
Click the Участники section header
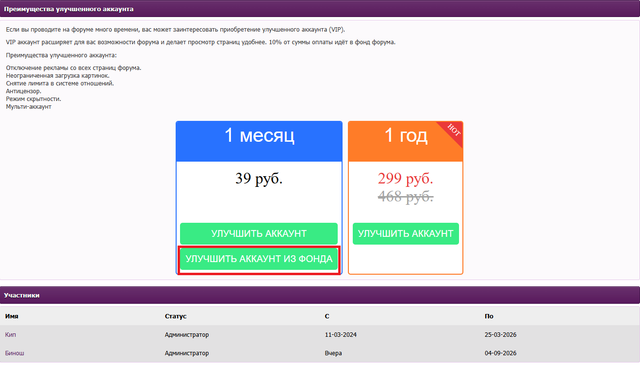(x=320, y=295)
